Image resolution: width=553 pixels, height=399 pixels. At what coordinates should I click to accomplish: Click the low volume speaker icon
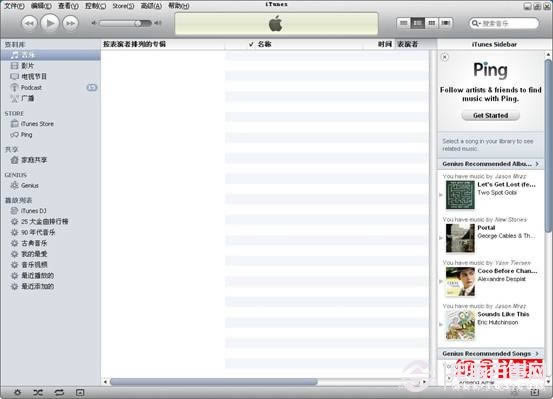coord(94,23)
